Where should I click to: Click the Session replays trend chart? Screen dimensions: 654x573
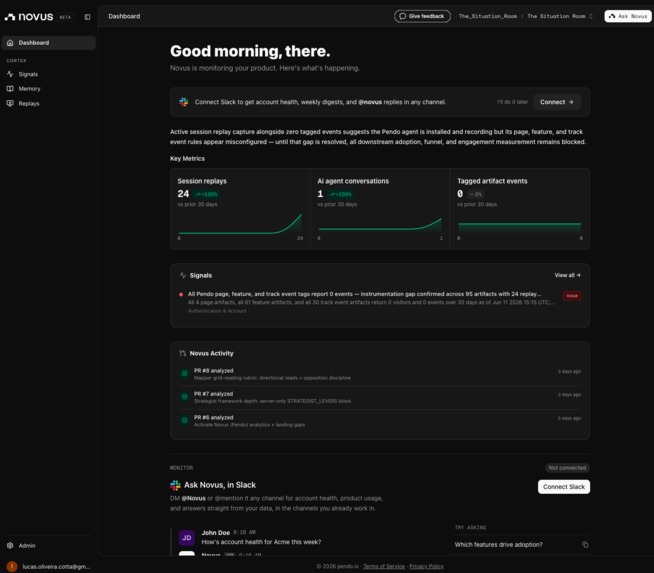pyautogui.click(x=240, y=225)
